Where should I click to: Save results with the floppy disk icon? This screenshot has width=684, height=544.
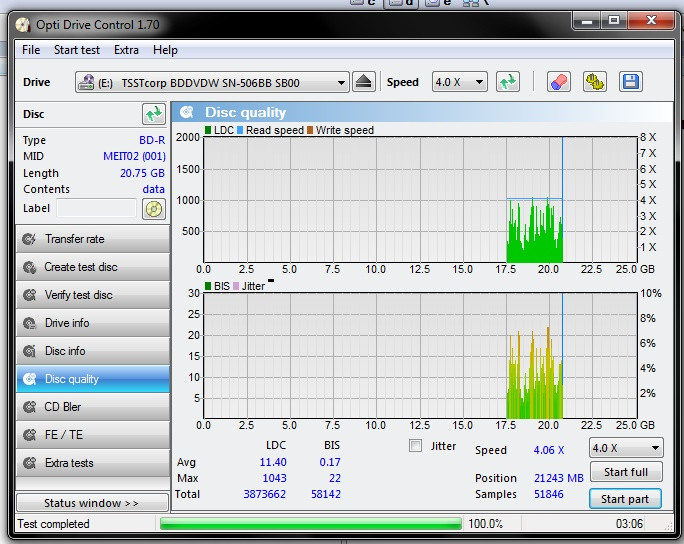tap(631, 82)
